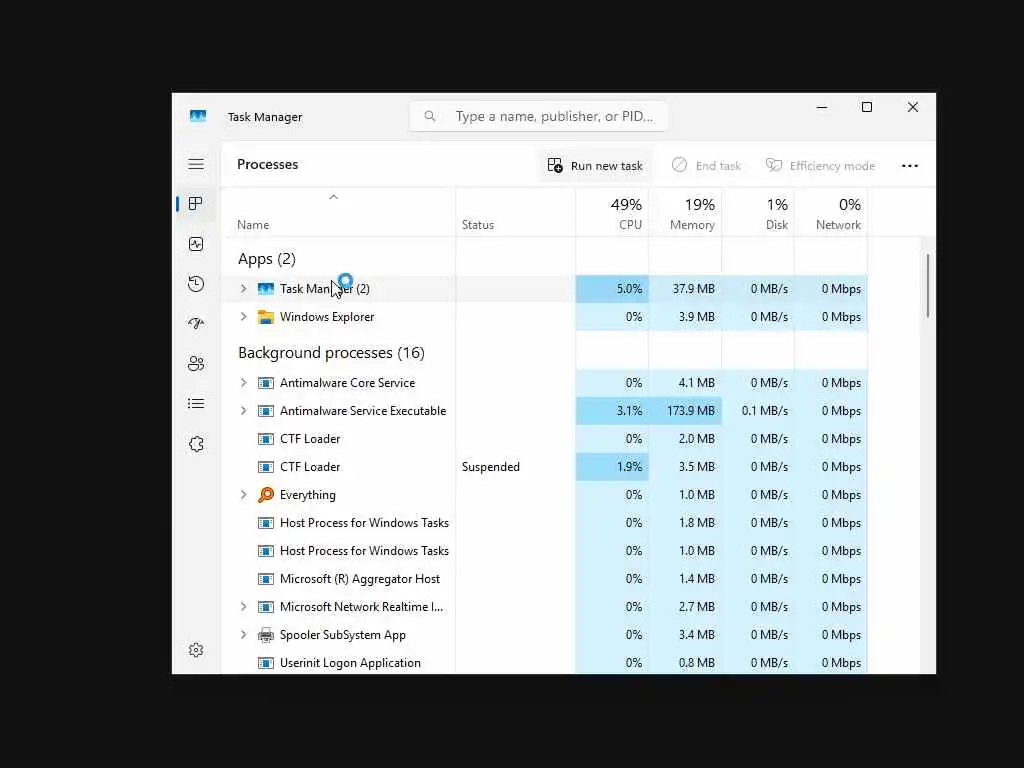Image resolution: width=1024 pixels, height=768 pixels.
Task: Click the search magnifier icon
Action: coord(430,116)
